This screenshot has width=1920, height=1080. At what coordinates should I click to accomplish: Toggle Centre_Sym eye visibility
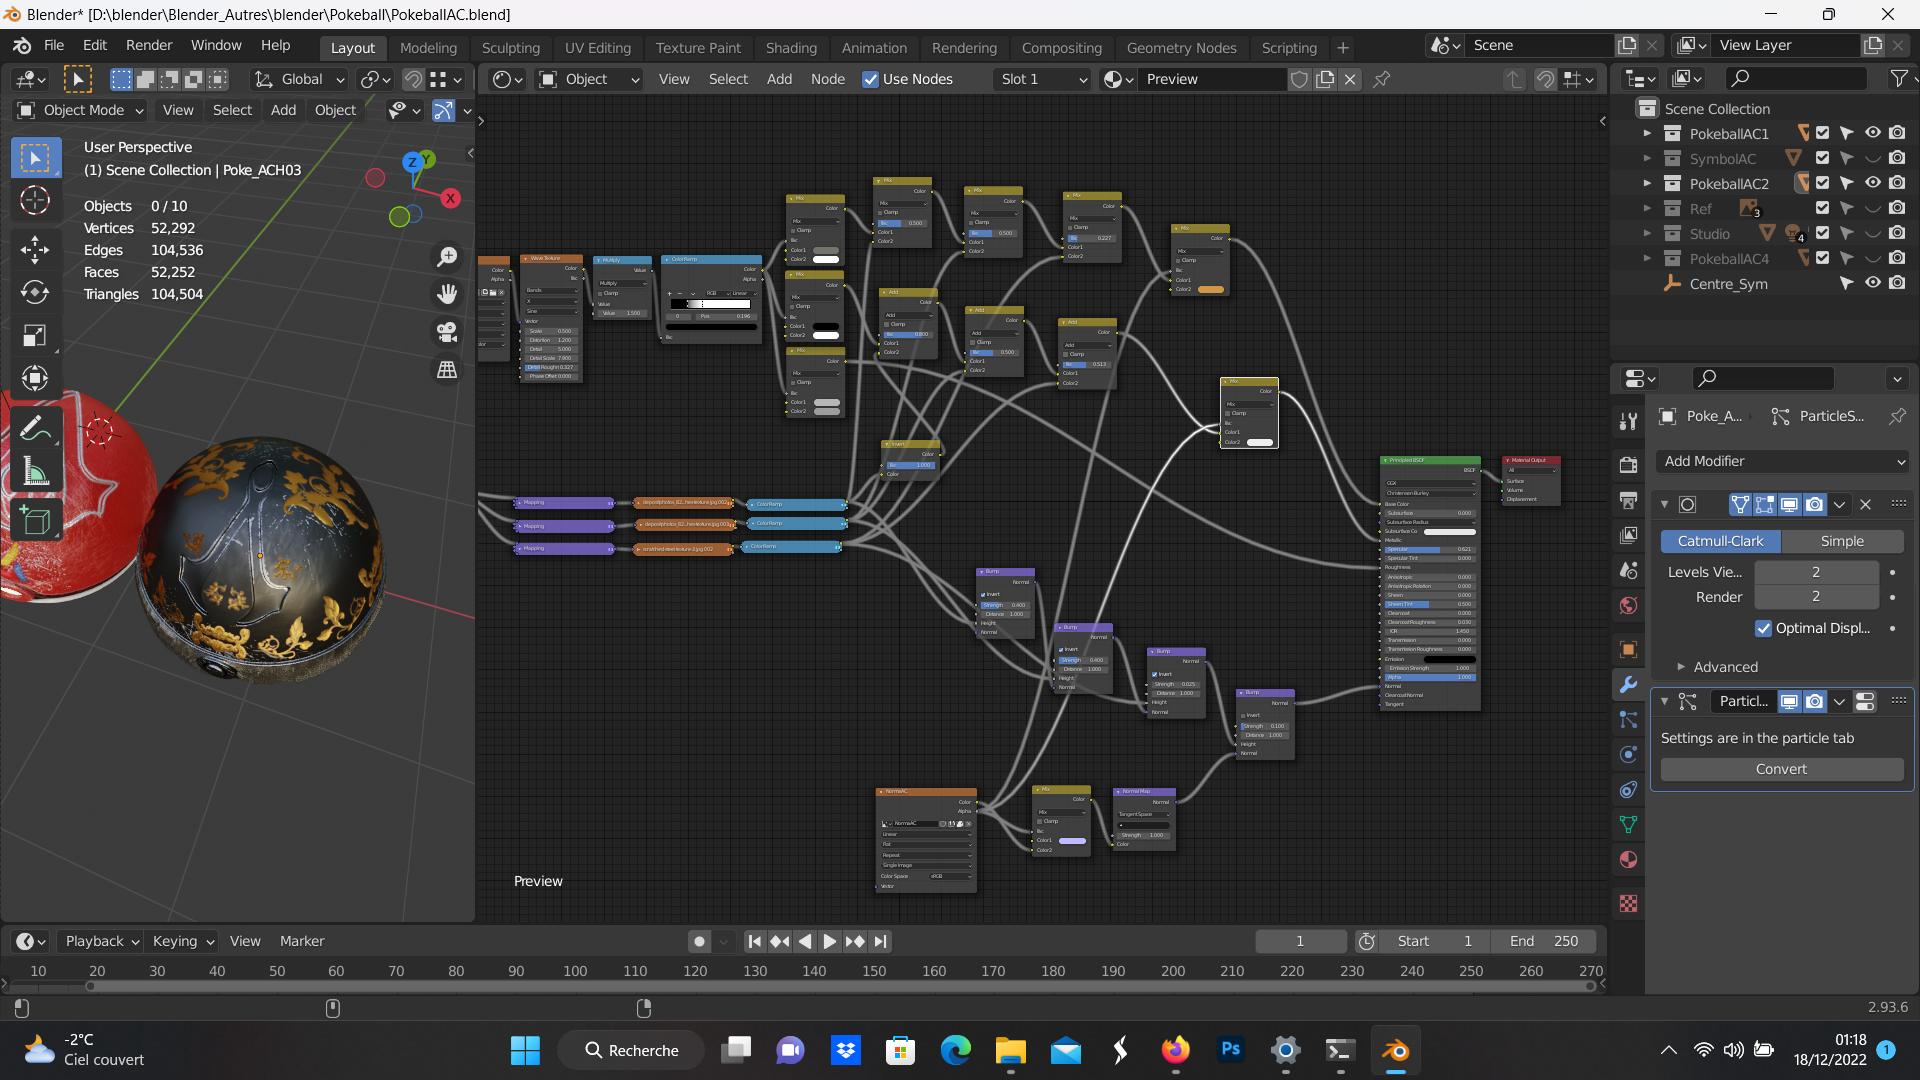1872,283
